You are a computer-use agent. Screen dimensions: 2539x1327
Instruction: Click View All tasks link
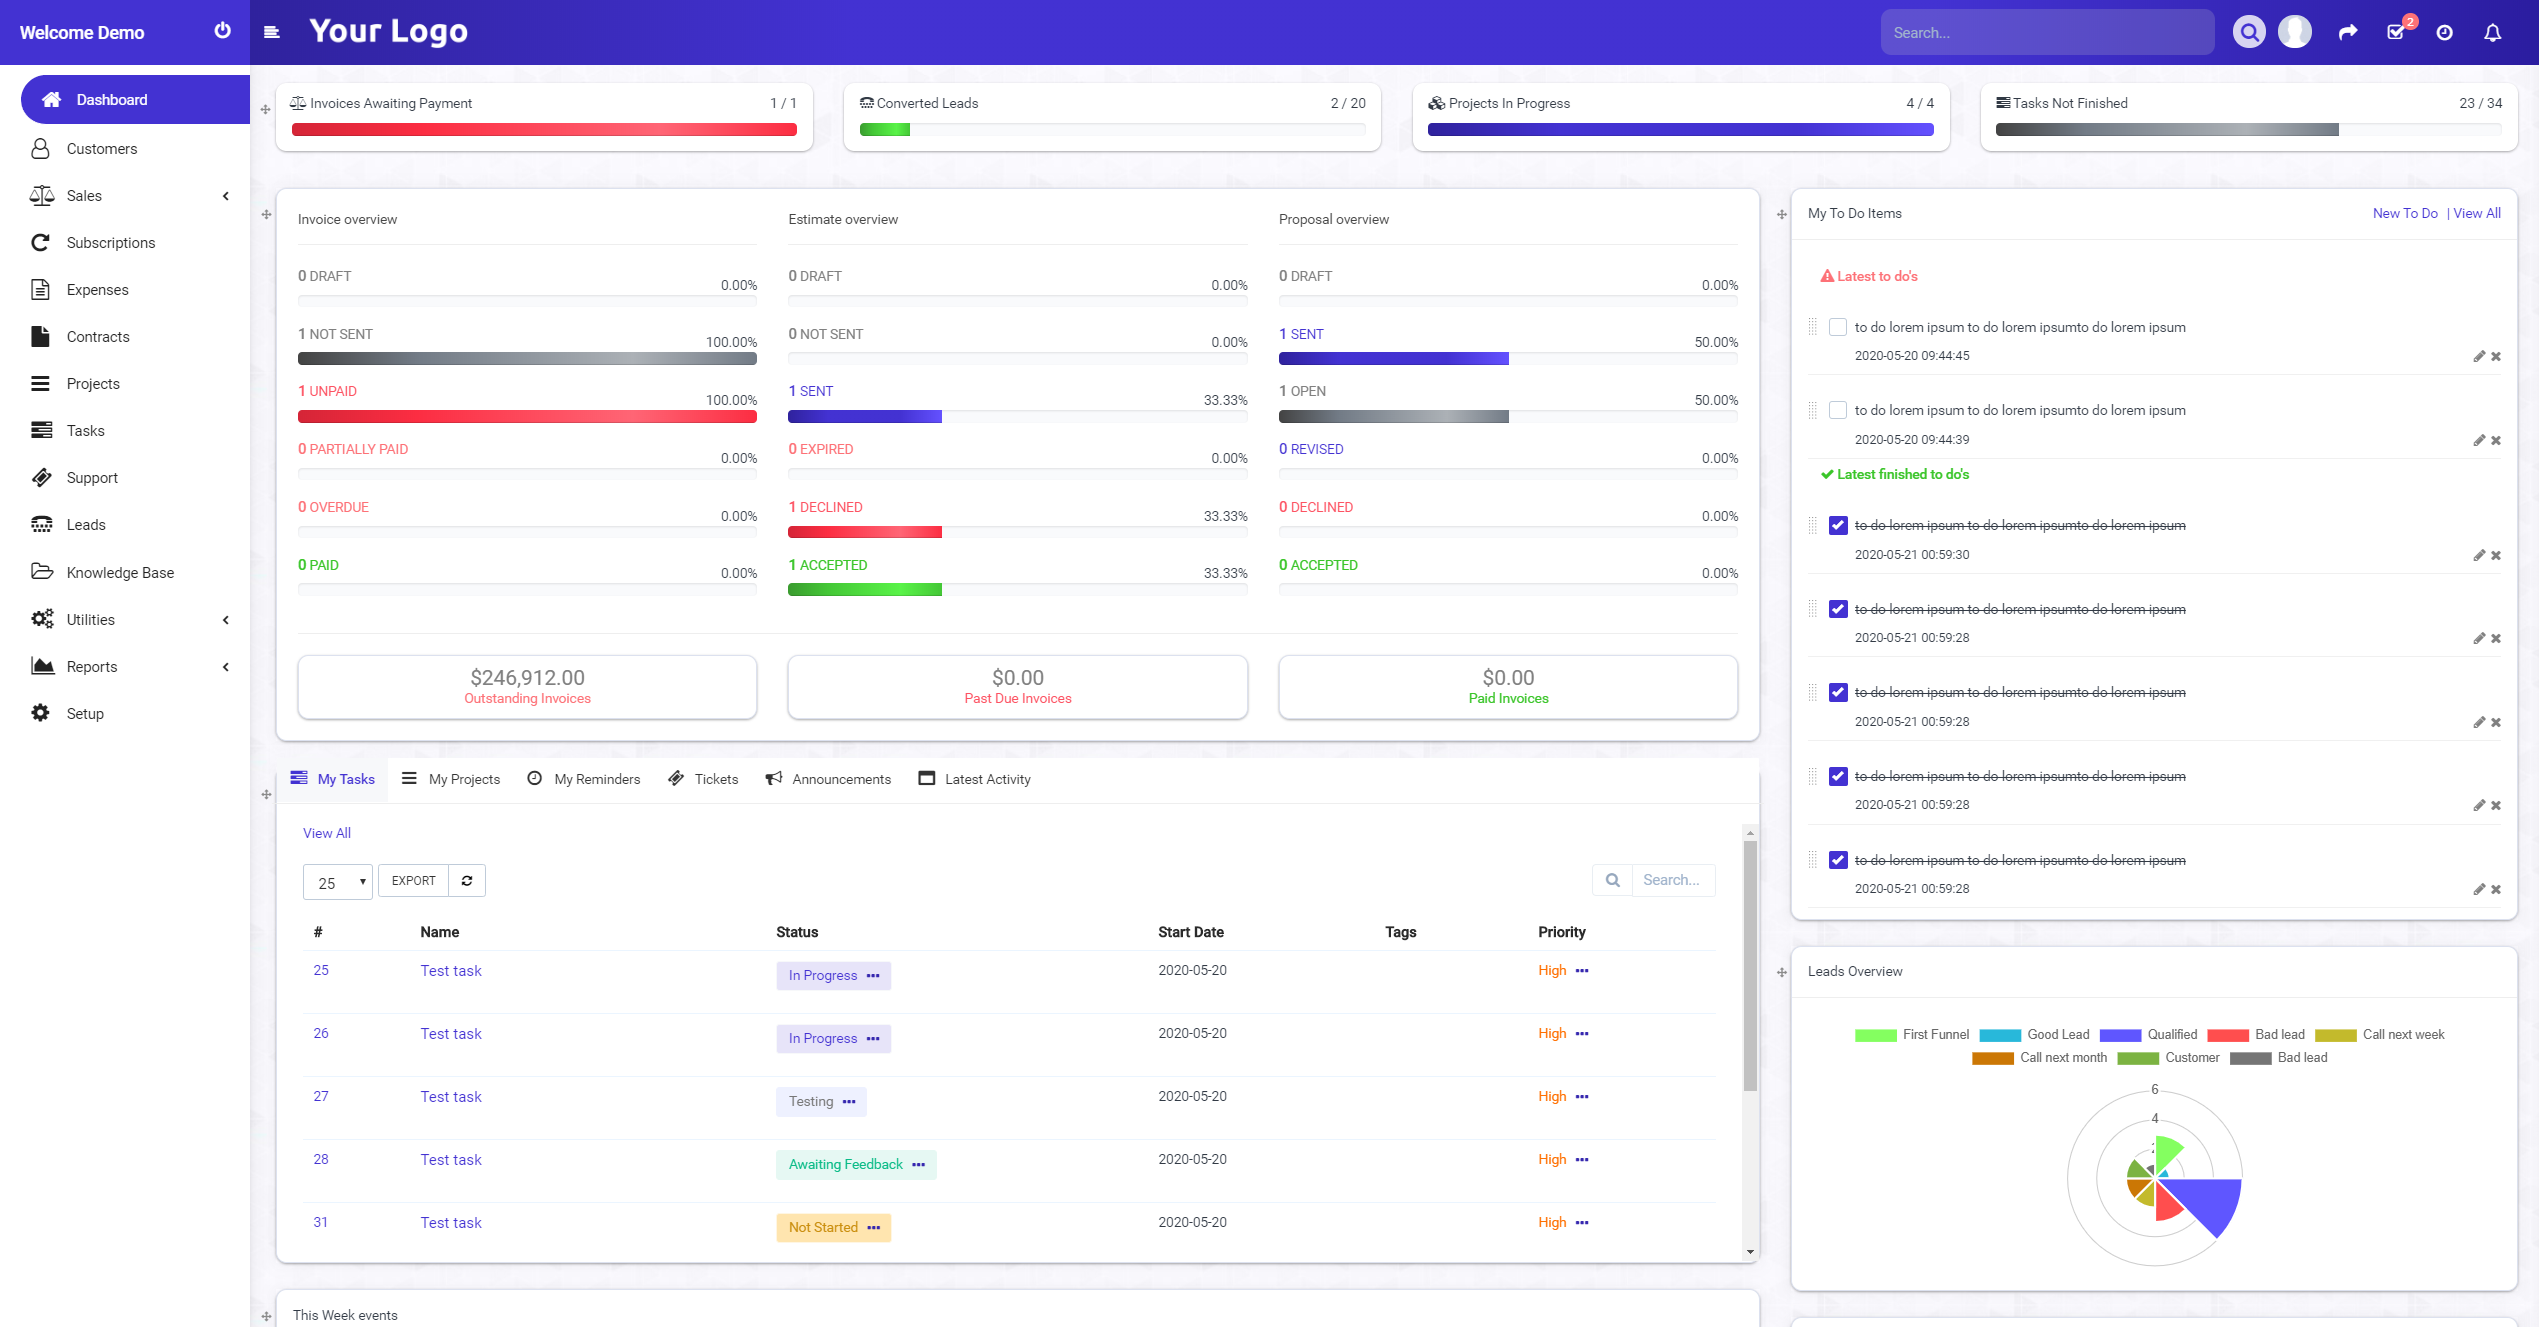[327, 831]
